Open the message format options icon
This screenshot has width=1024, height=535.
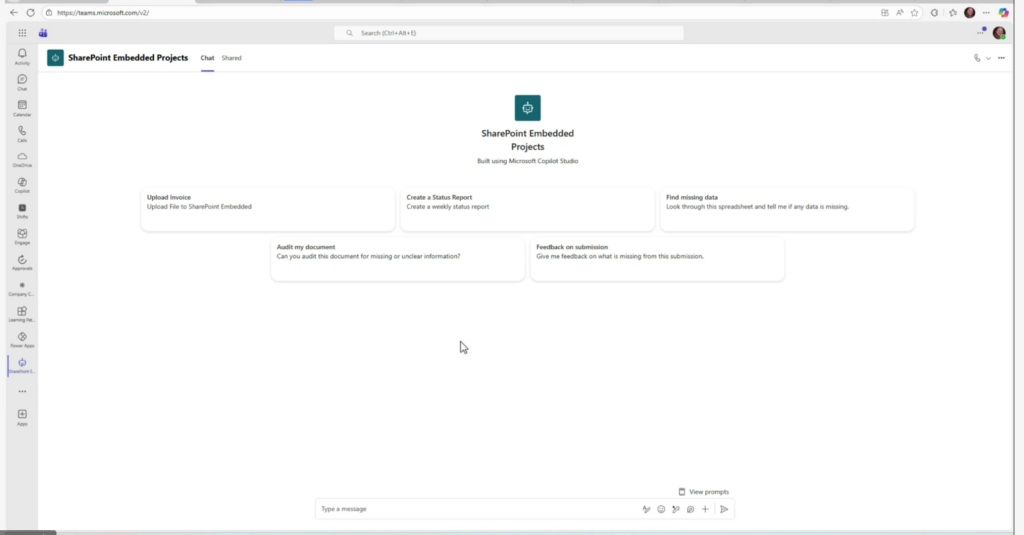(x=646, y=509)
